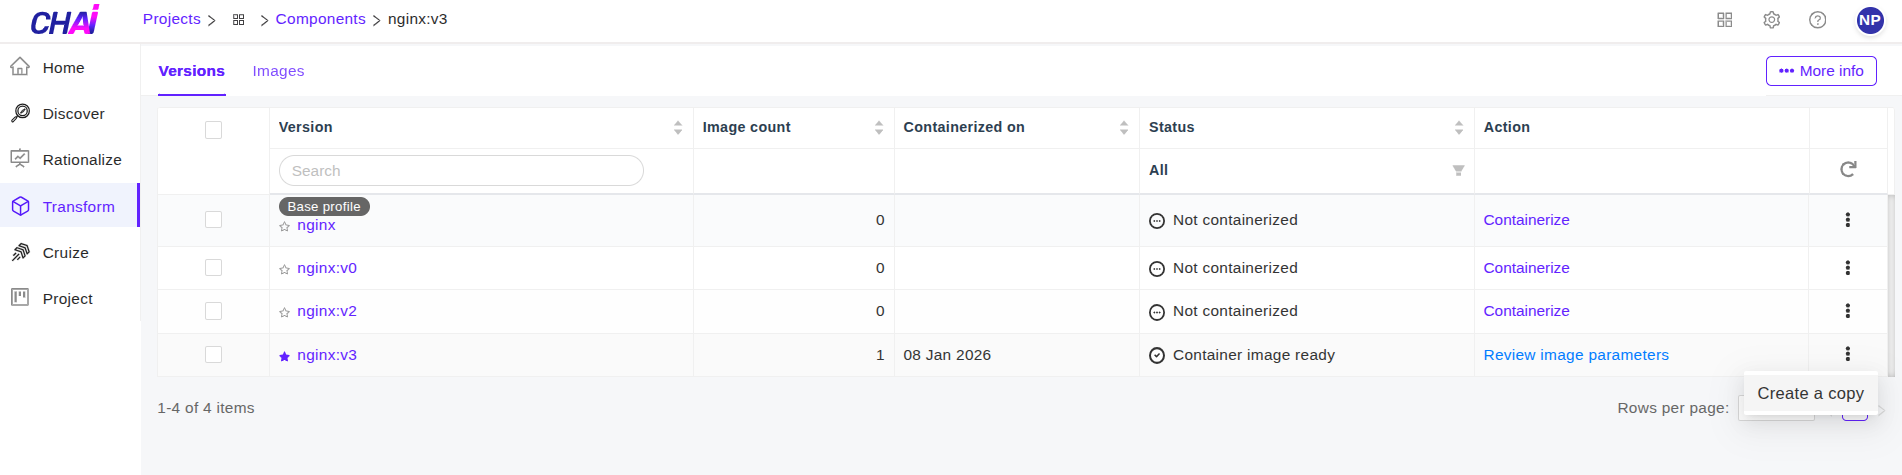Switch to the Images tab
The width and height of the screenshot is (1902, 475).
pos(278,71)
